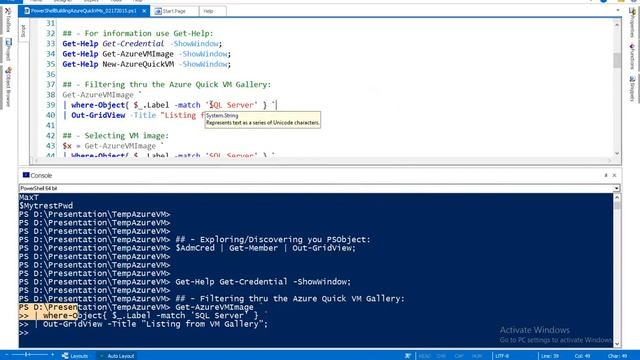Open the Snippets panel on right edge
Screen dimensions: 640x360
(x=632, y=89)
